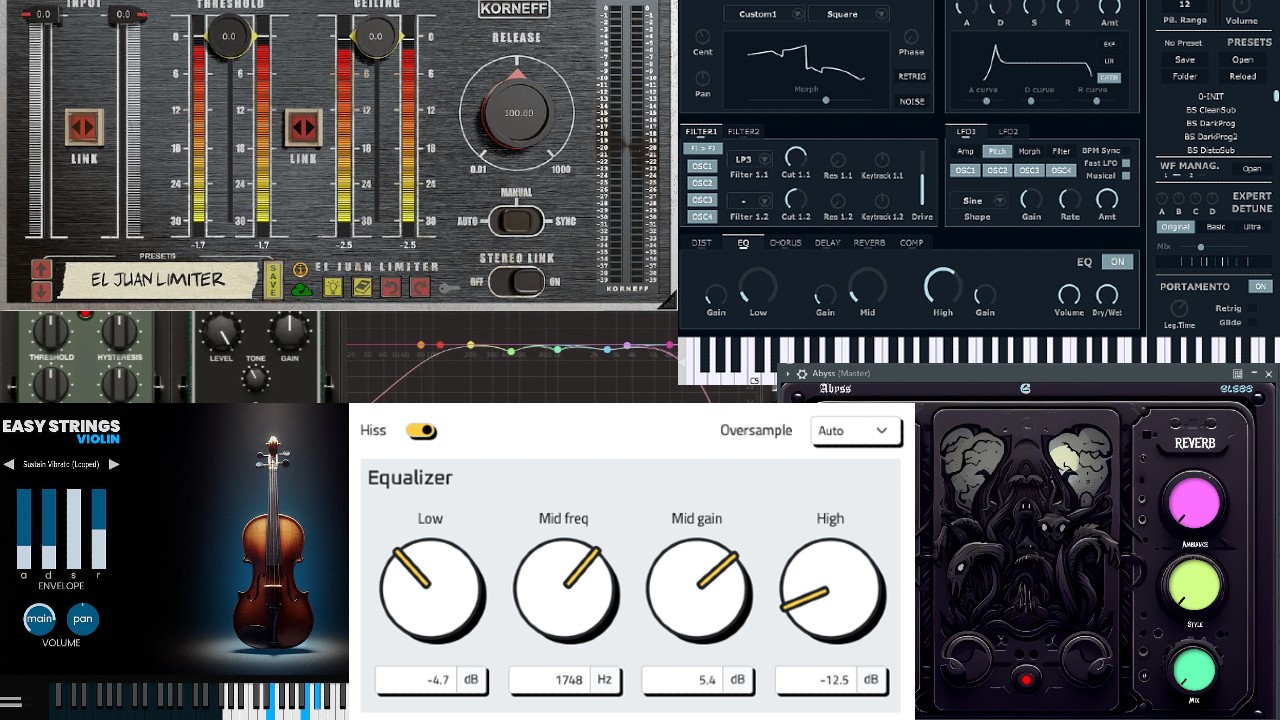Open the REVERB effects tab in the synth
This screenshot has width=1280, height=720.
tap(869, 243)
